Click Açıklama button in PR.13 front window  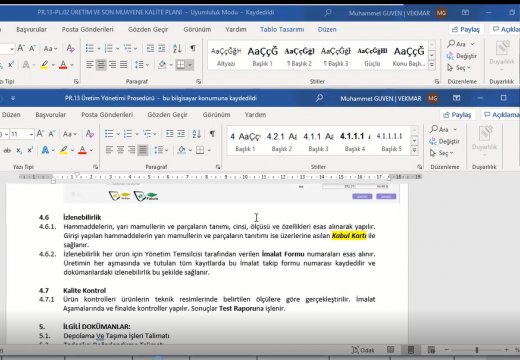pyautogui.click(x=501, y=115)
